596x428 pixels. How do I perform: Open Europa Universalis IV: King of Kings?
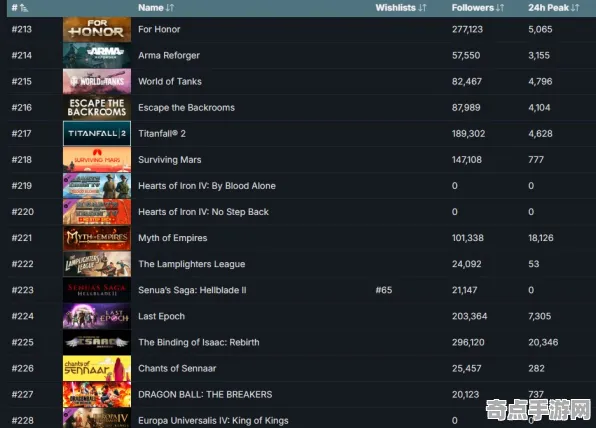213,420
